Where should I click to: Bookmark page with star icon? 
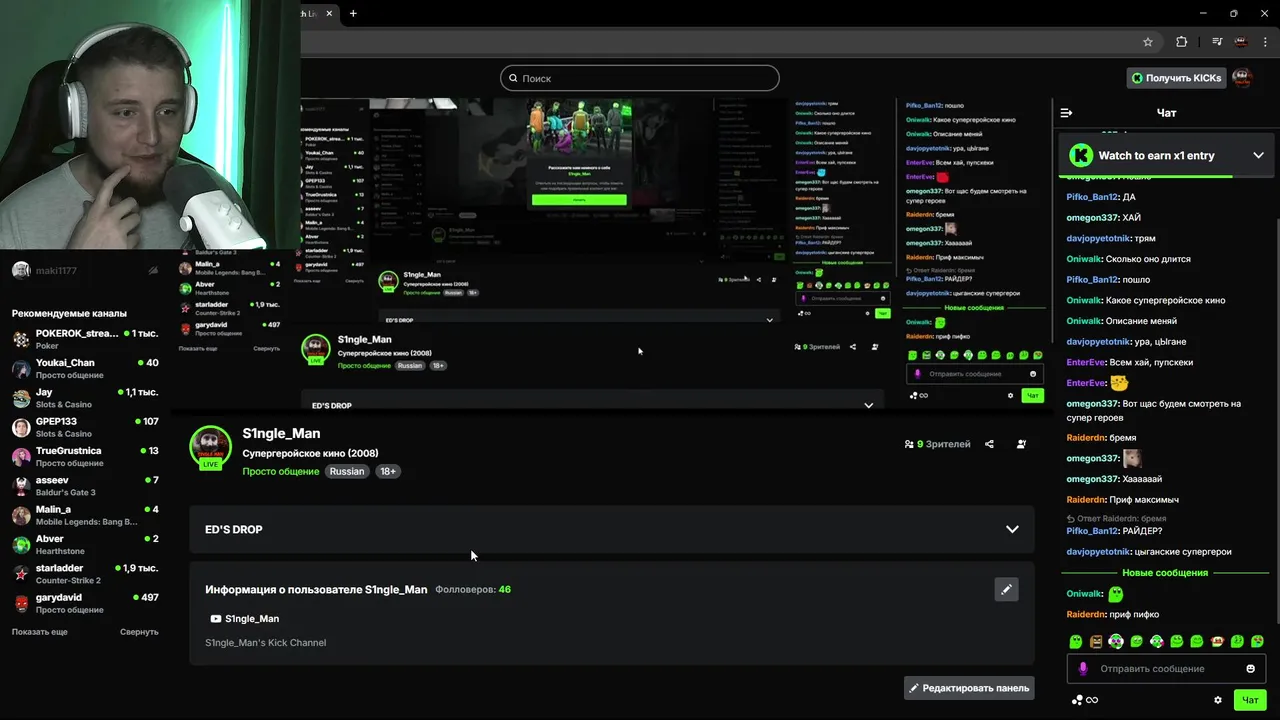point(1148,42)
